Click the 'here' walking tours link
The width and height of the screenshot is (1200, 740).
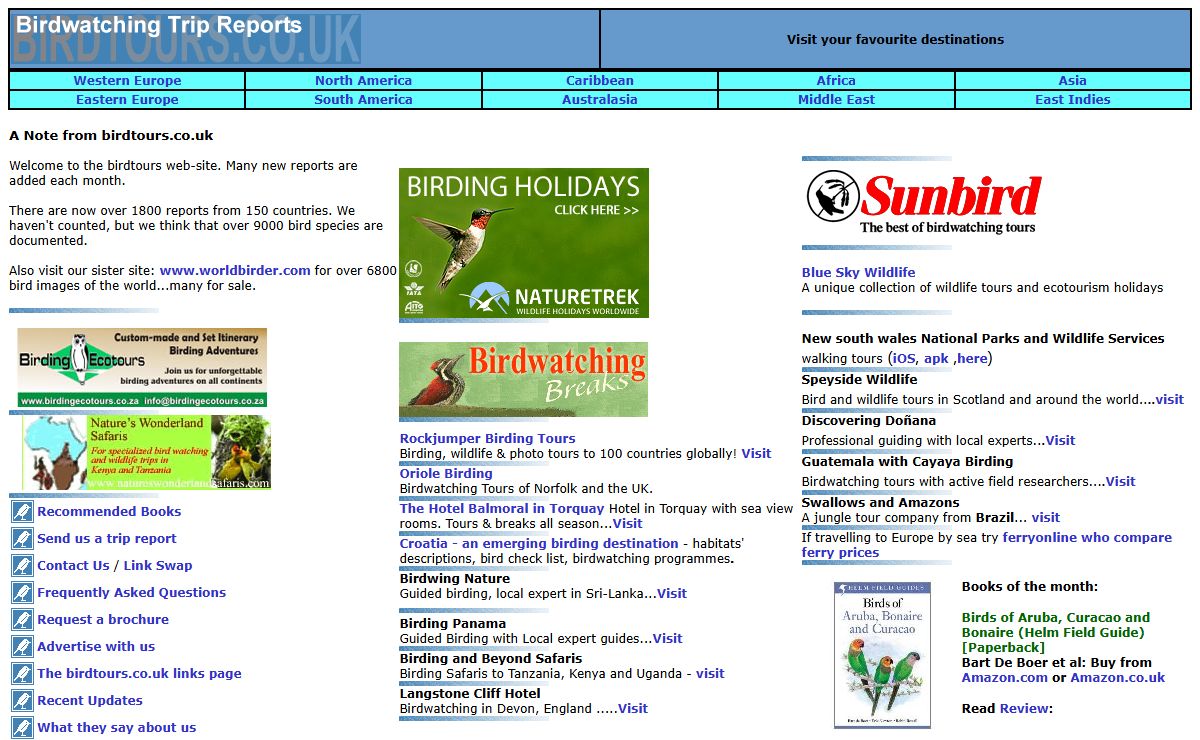pos(972,358)
